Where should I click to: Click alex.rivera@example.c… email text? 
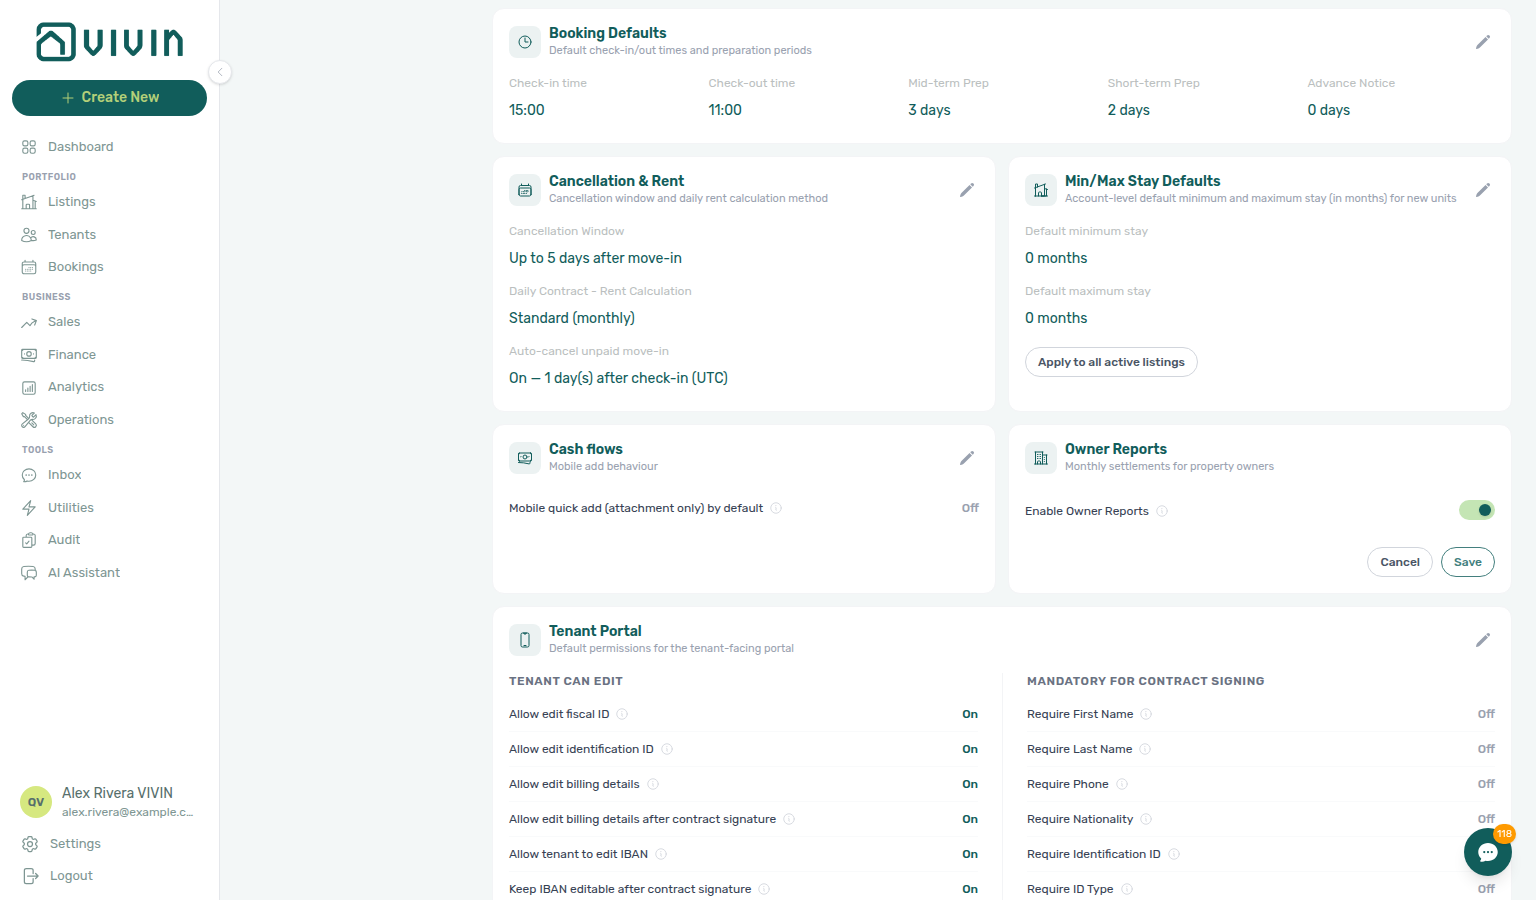click(x=128, y=813)
